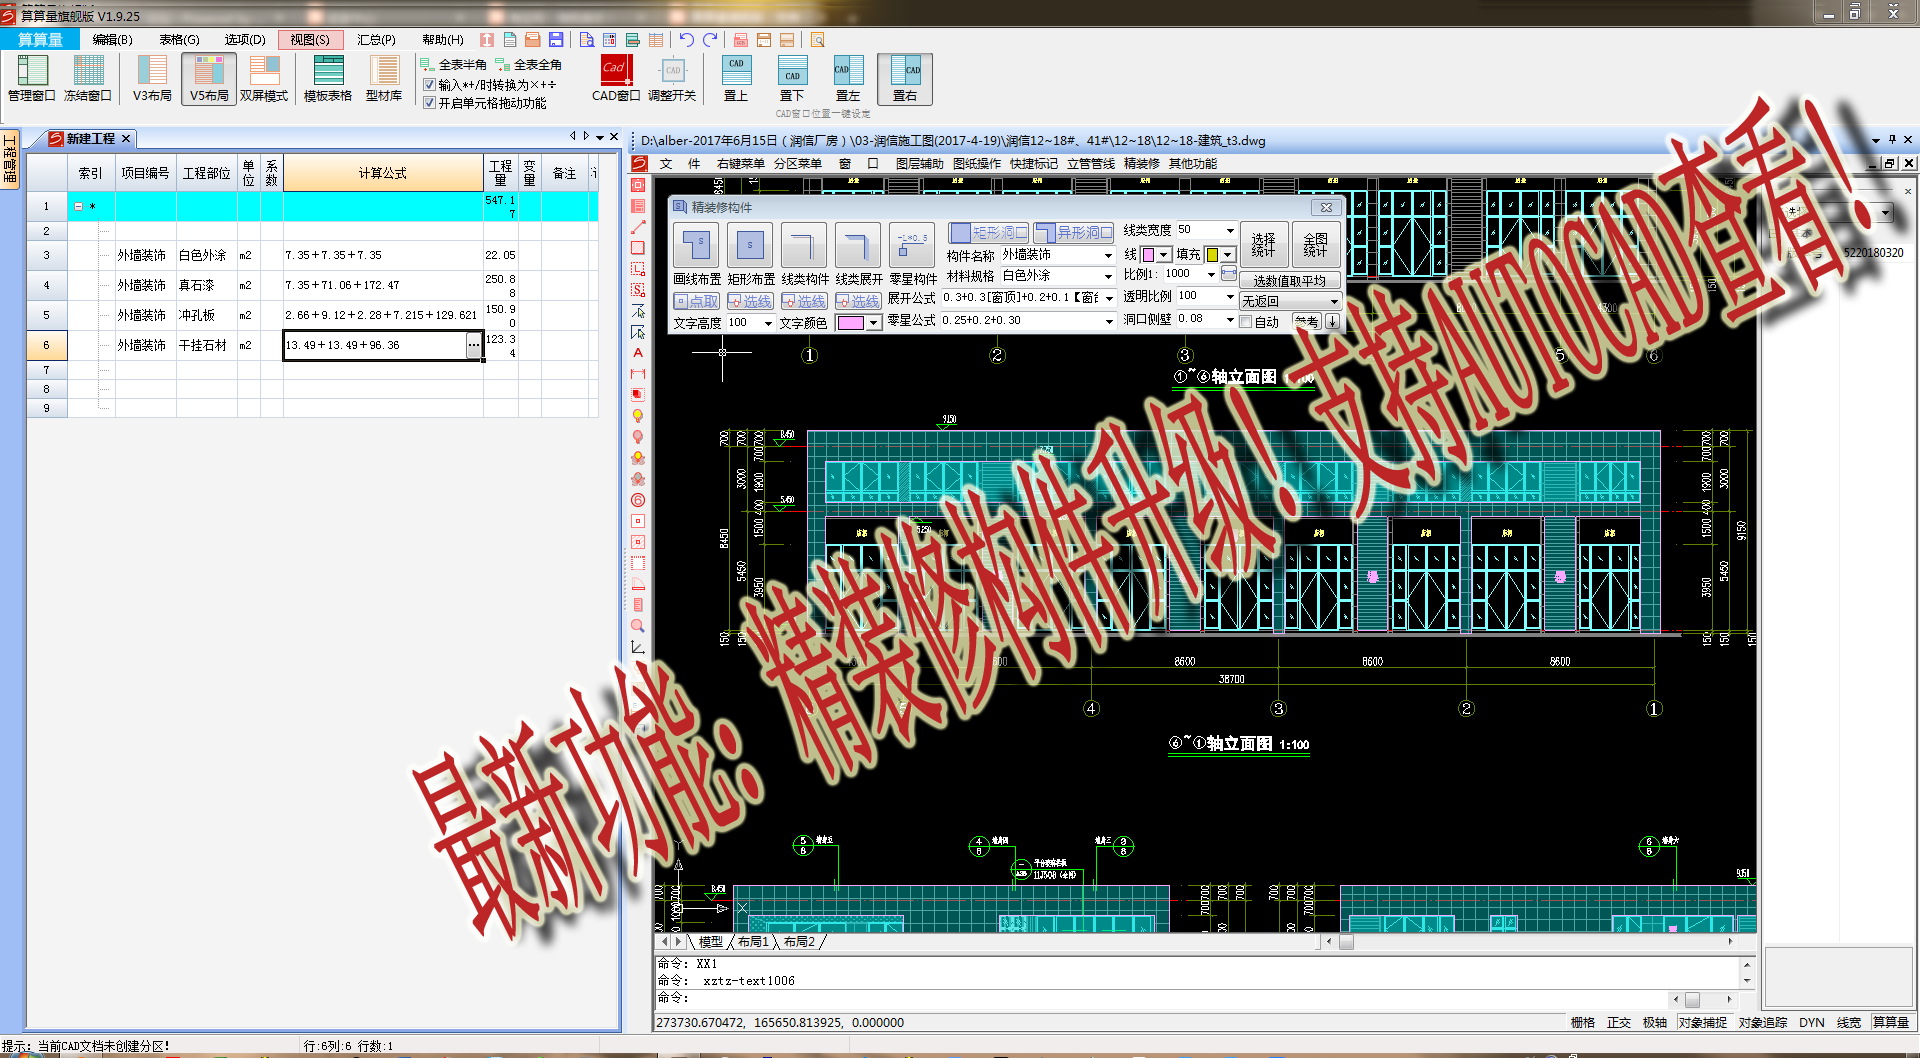Click the blue save disk icon
The image size is (1920, 1058).
[x=556, y=40]
